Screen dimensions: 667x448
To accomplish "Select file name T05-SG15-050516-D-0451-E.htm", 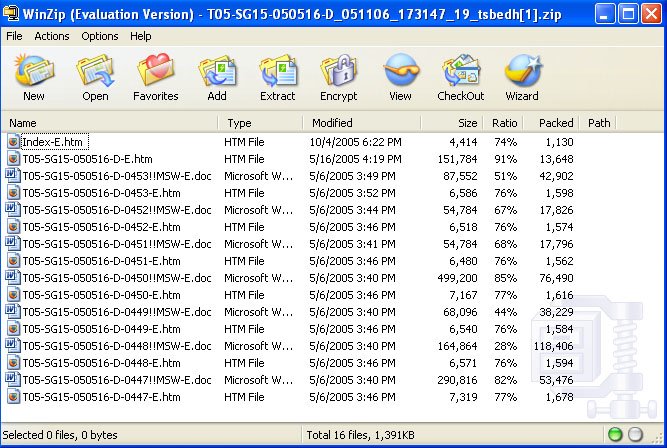I will click(x=101, y=261).
